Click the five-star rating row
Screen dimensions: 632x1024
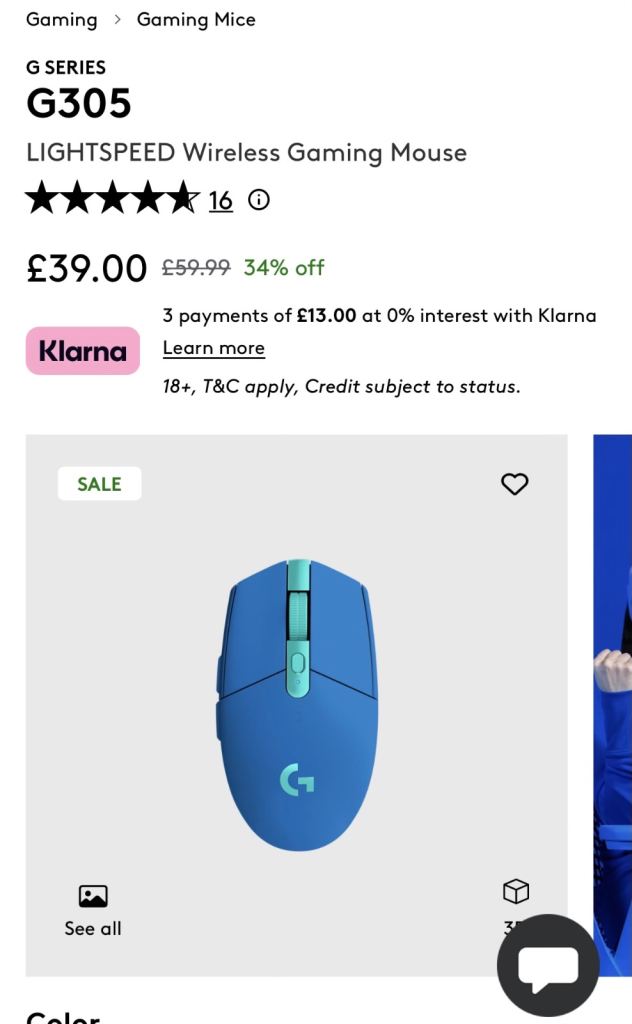point(112,199)
